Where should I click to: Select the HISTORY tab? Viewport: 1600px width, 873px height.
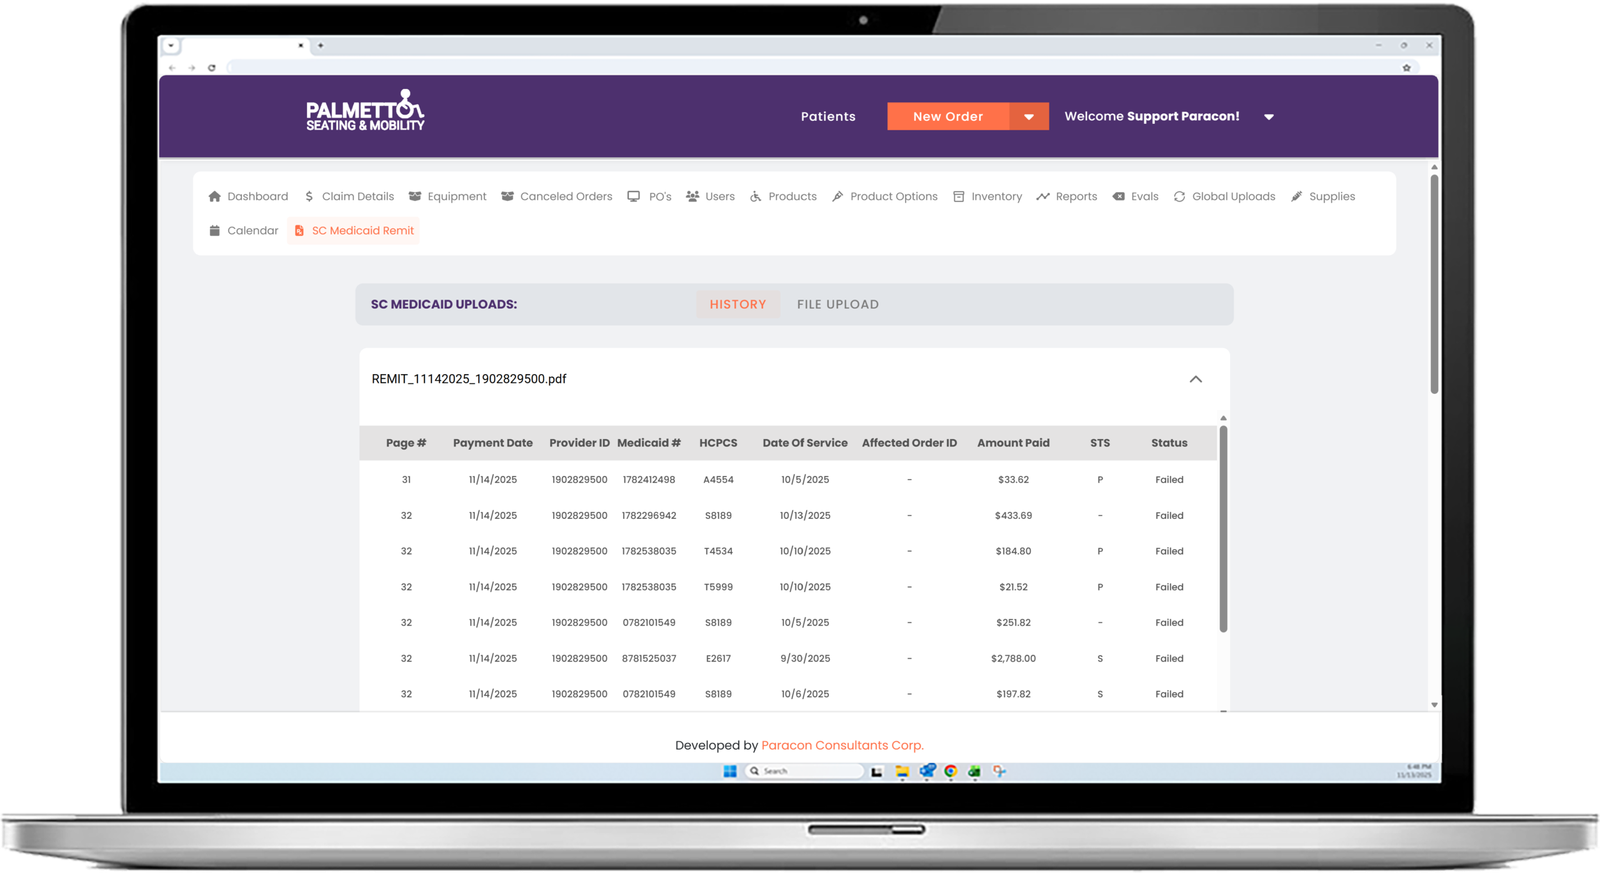[737, 305]
